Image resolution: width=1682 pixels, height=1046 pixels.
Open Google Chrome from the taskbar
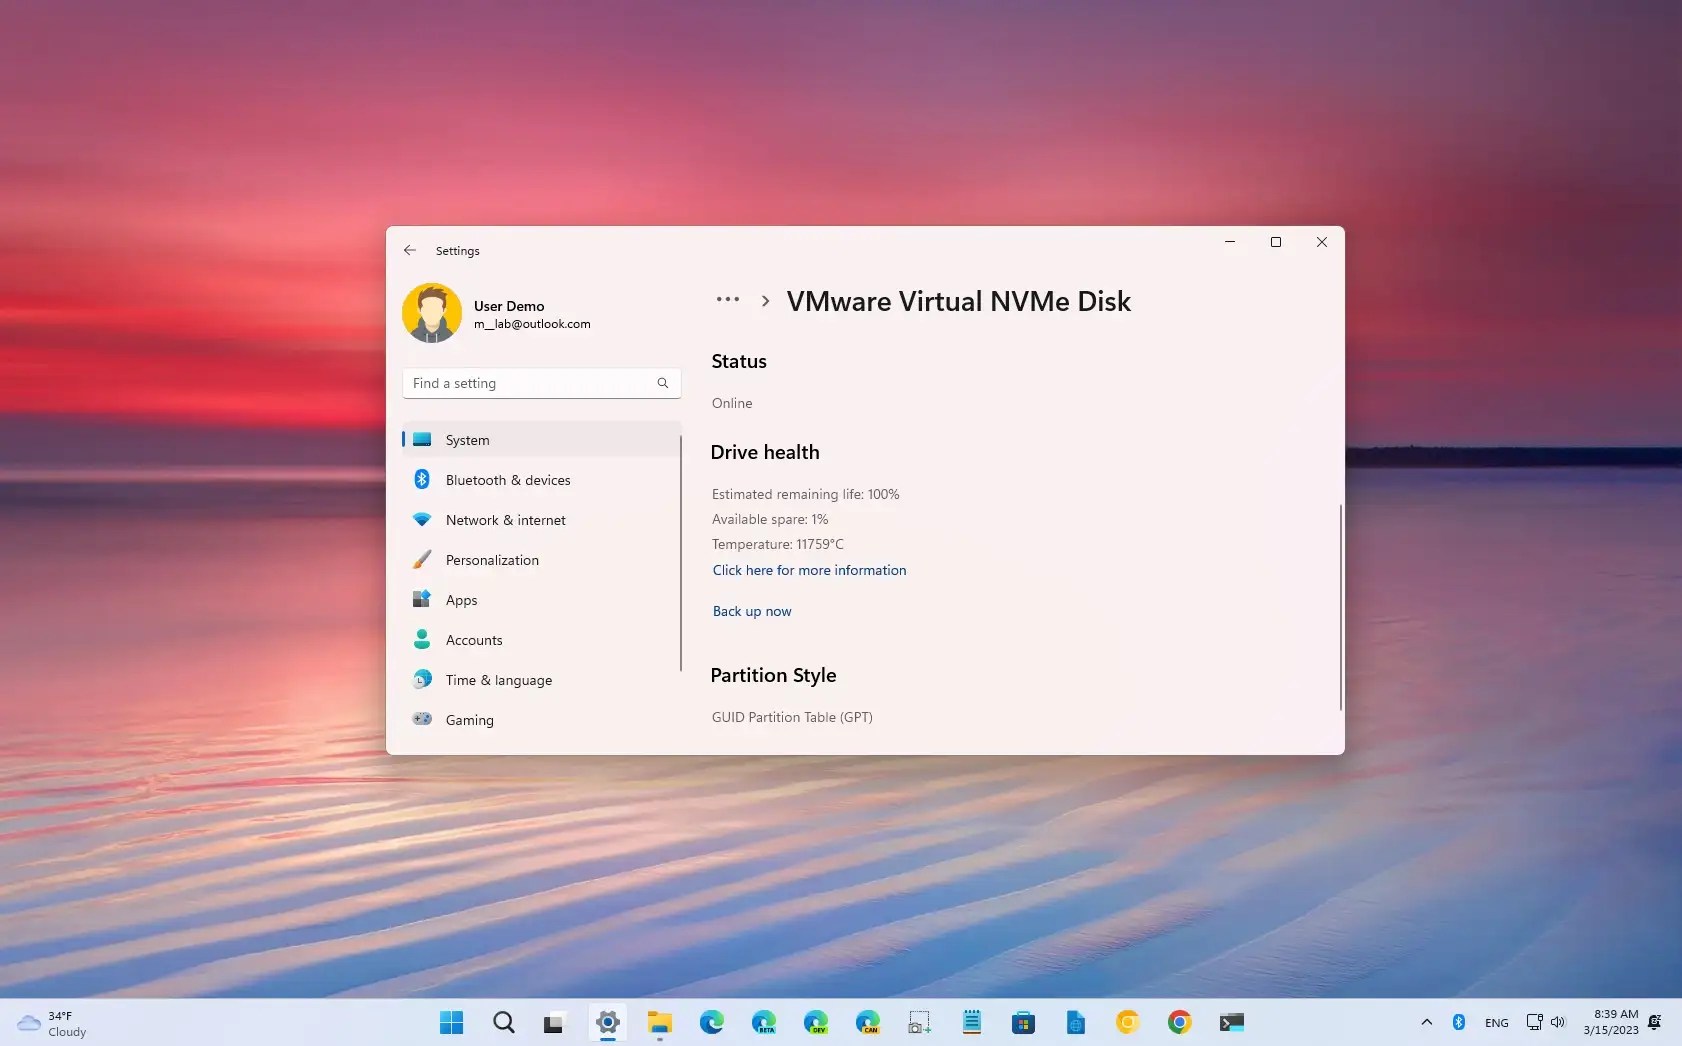point(1180,1022)
